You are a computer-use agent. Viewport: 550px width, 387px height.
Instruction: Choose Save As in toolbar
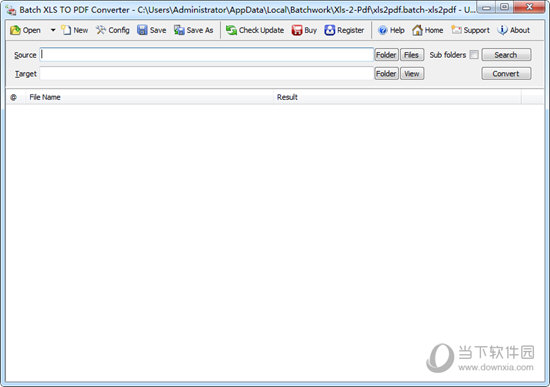tap(194, 30)
